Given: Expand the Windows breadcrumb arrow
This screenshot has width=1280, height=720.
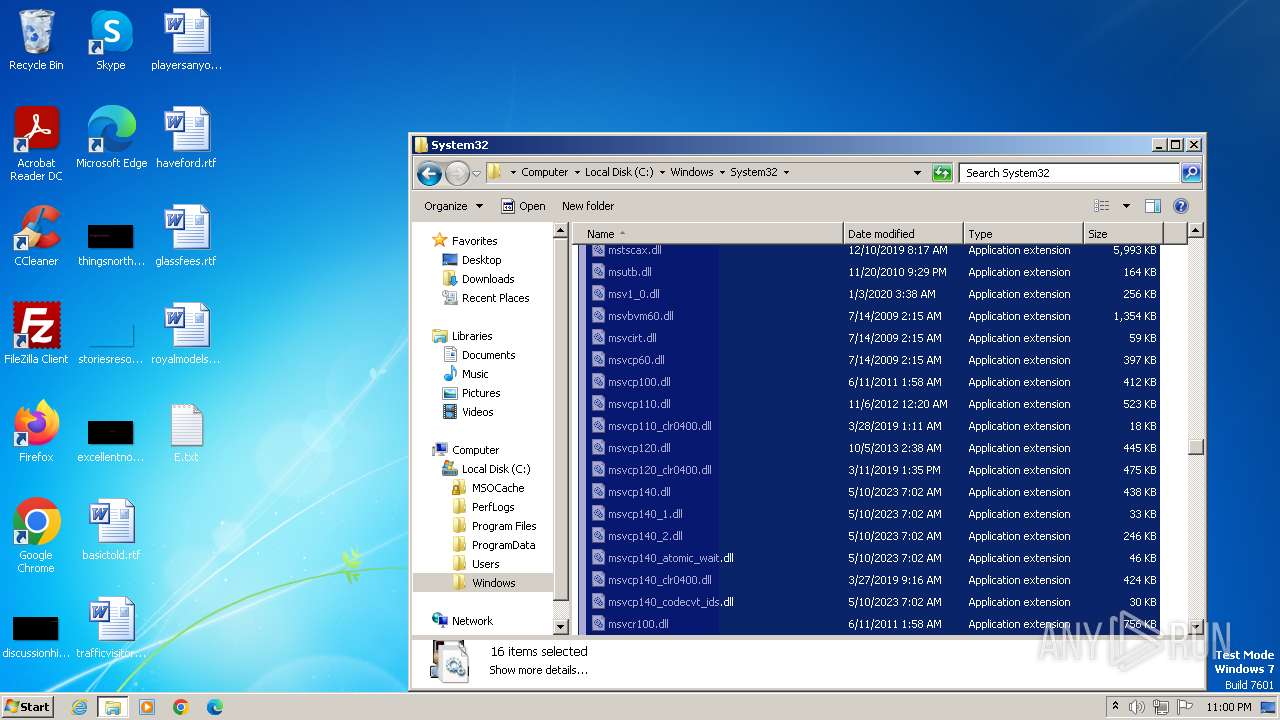Looking at the screenshot, I should pos(722,173).
